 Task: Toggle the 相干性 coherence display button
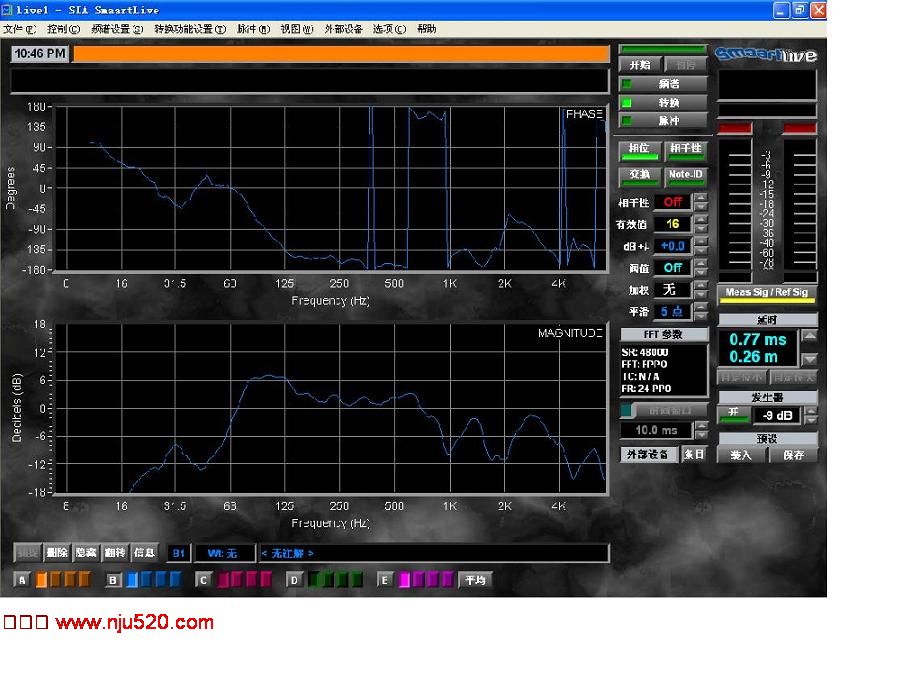pos(685,151)
